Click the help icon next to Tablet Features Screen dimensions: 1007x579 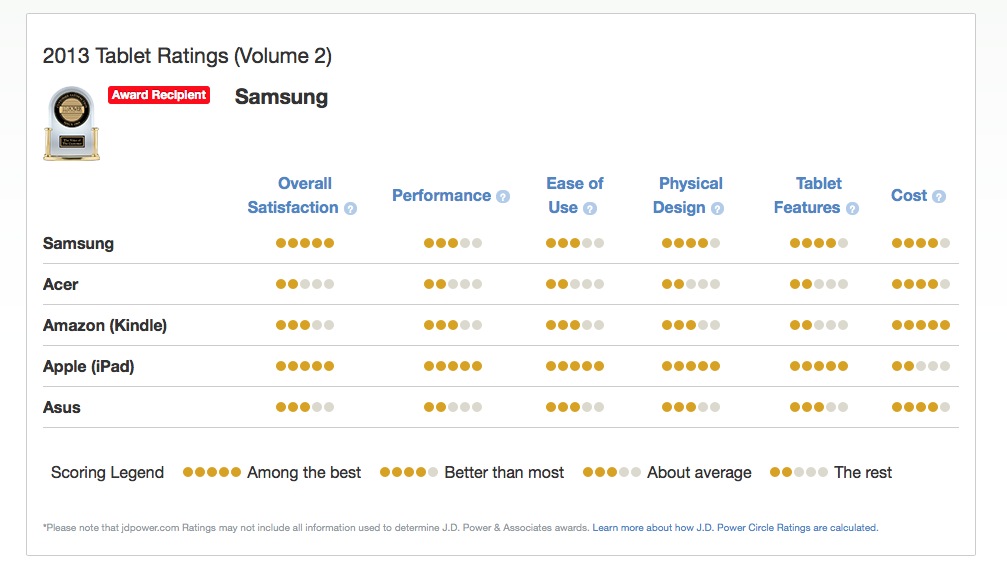pos(852,209)
